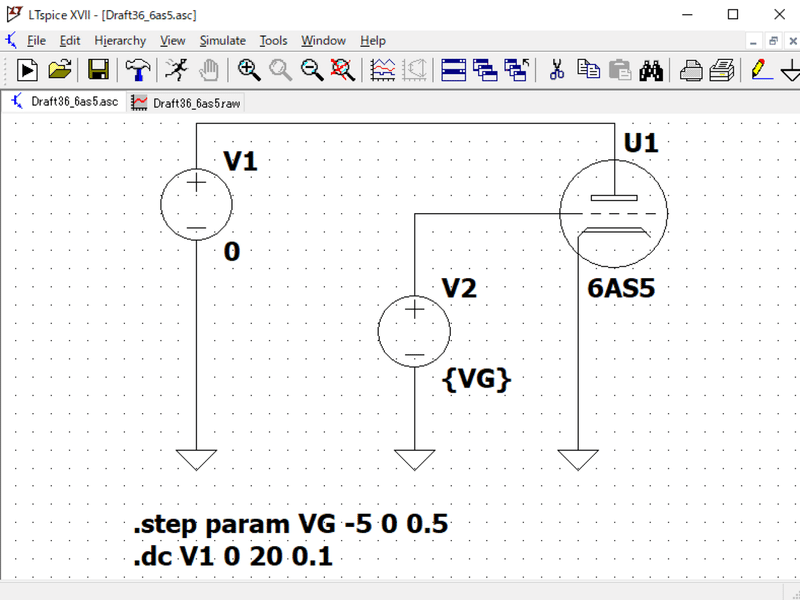Viewport: 800px width, 600px height.
Task: Click the Pick Visible Traces icon
Action: click(x=383, y=70)
